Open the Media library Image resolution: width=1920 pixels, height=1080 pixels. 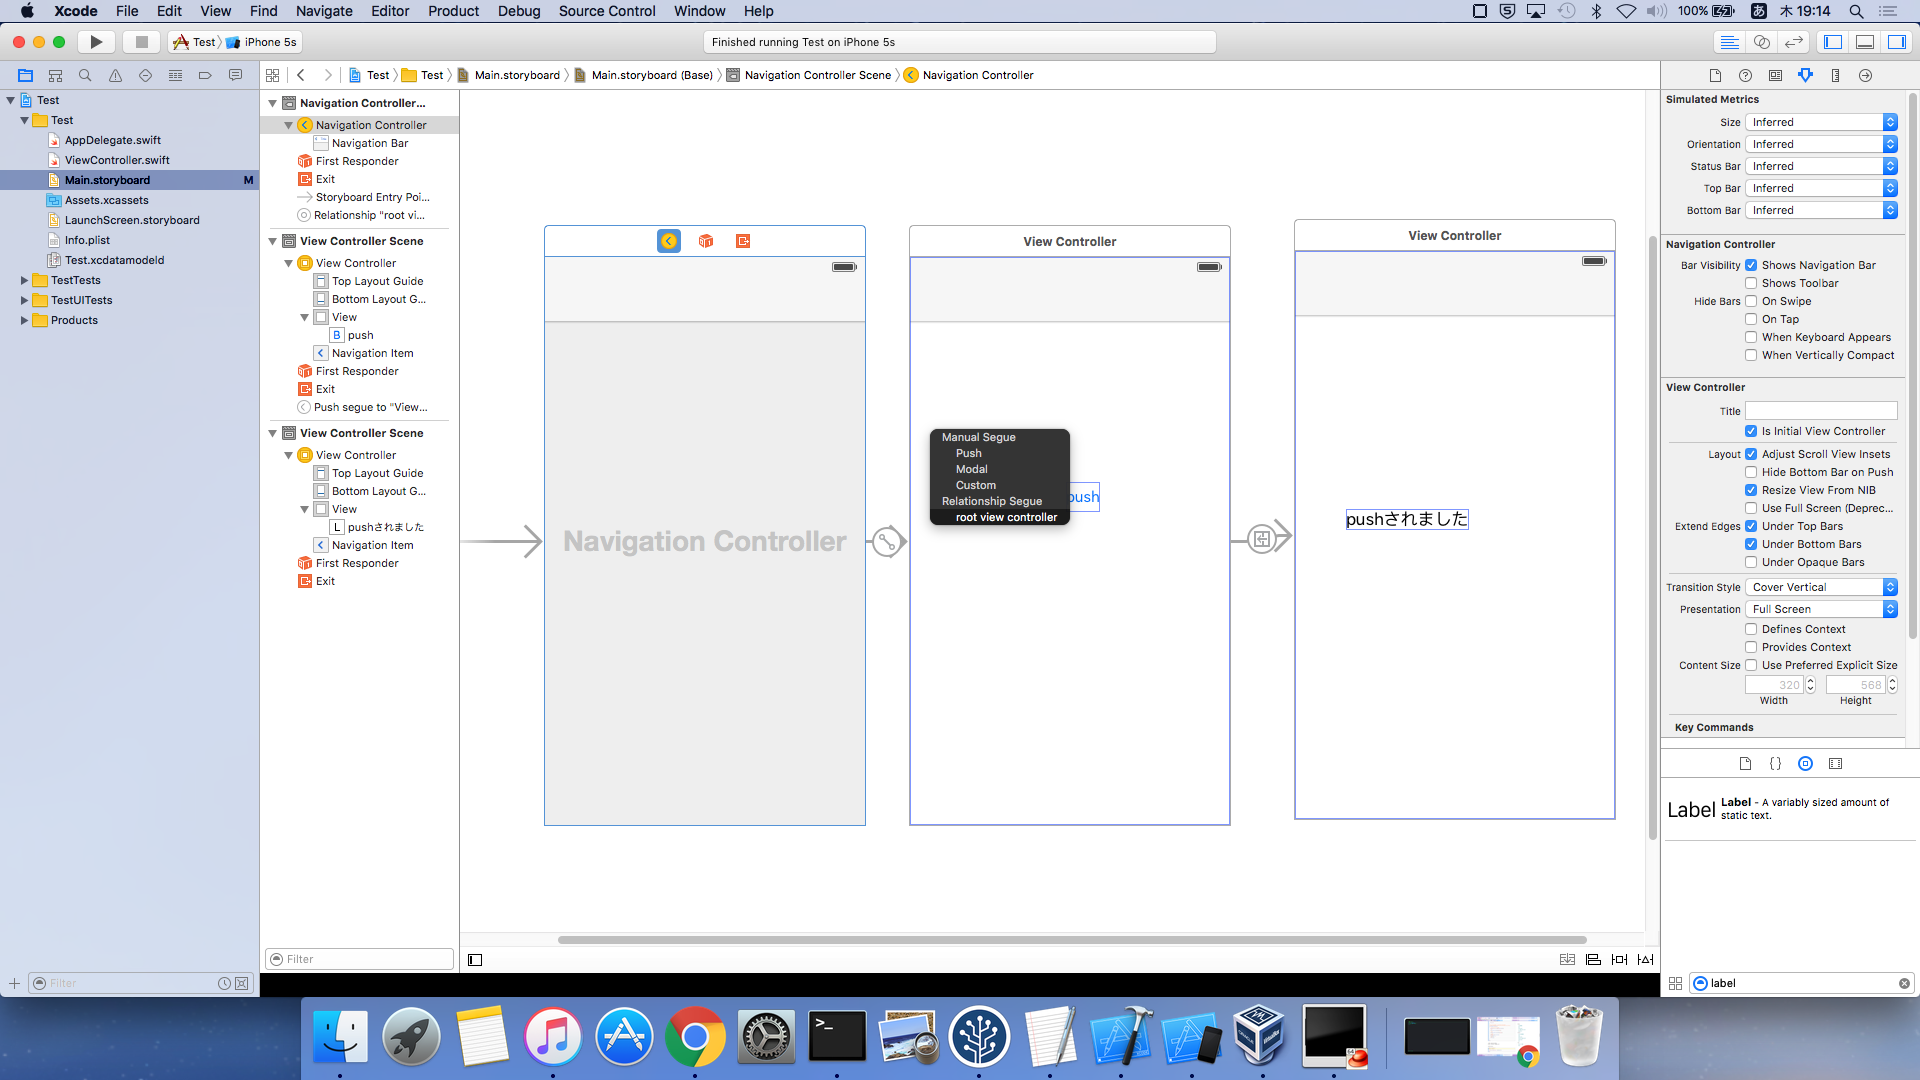(1836, 763)
